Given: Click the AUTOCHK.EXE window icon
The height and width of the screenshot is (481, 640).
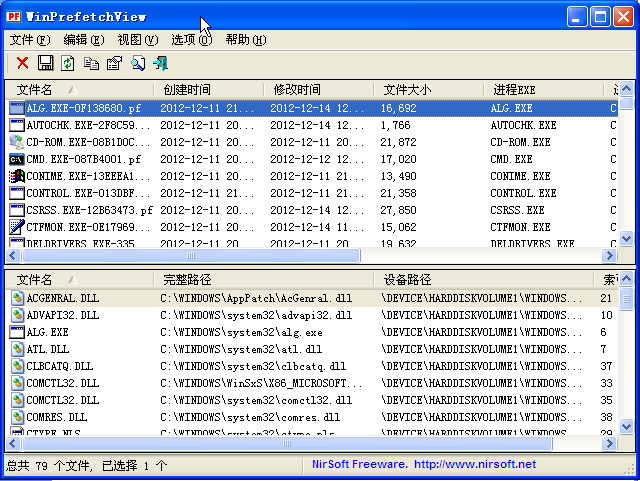Looking at the screenshot, I should point(17,125).
